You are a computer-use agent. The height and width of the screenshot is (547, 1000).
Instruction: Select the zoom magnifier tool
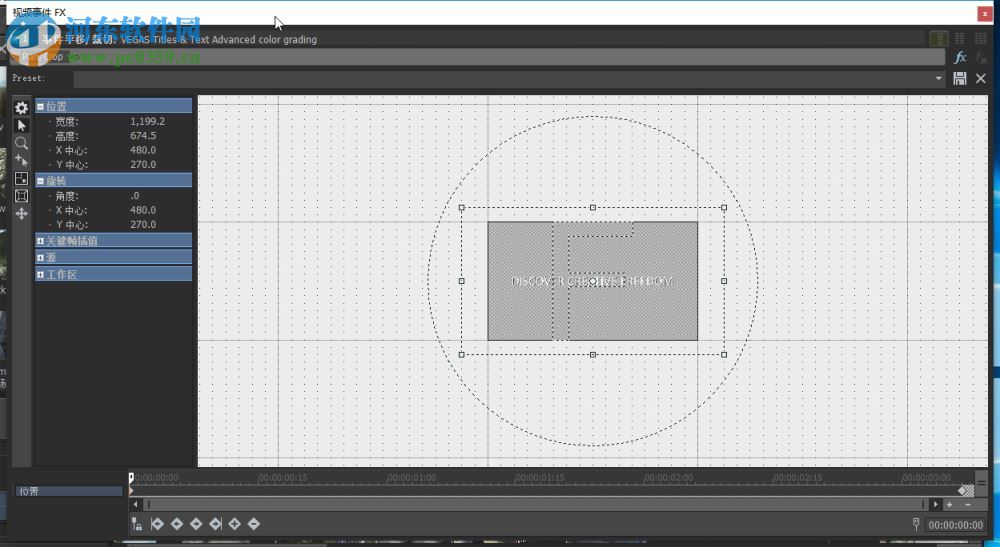(21, 143)
